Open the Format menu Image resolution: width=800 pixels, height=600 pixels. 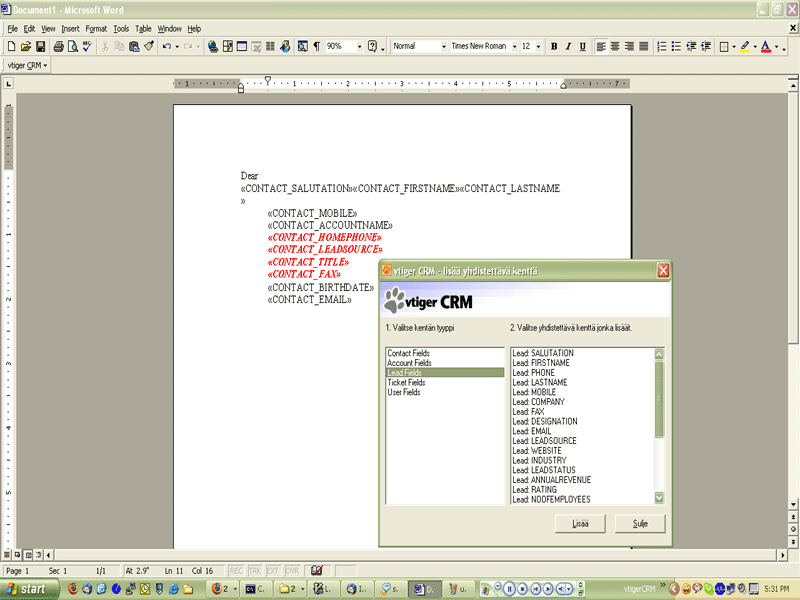click(x=96, y=29)
